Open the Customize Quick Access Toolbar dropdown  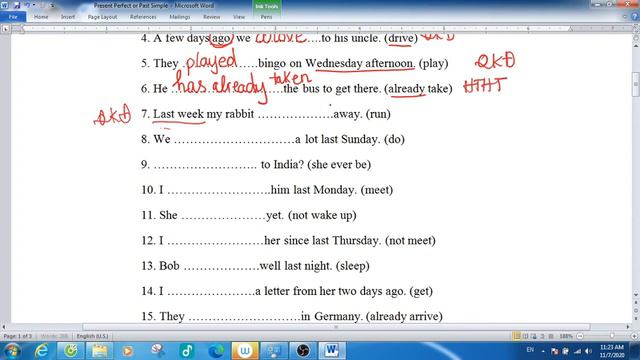pyautogui.click(x=52, y=6)
